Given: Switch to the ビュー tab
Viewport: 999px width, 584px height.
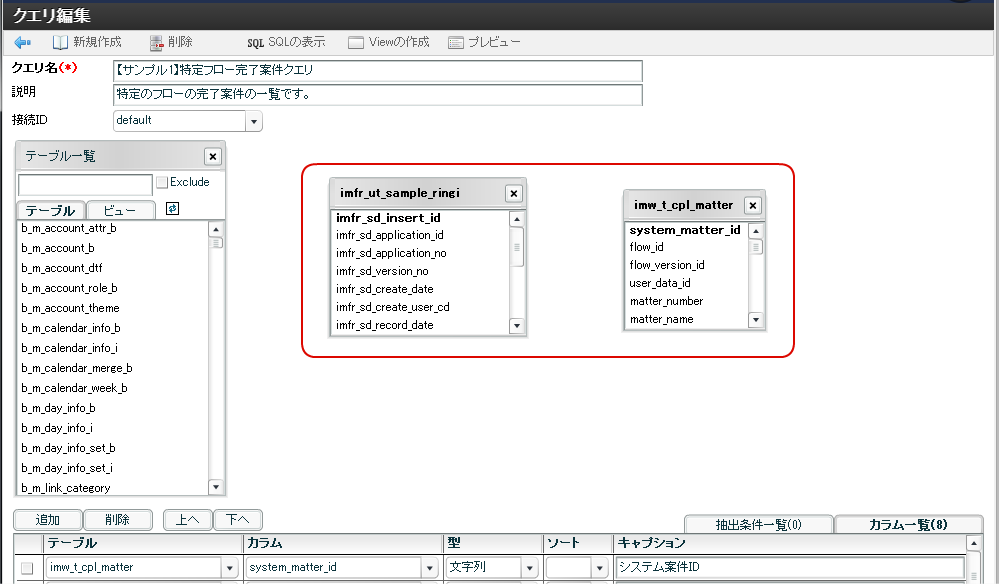Looking at the screenshot, I should (x=120, y=211).
